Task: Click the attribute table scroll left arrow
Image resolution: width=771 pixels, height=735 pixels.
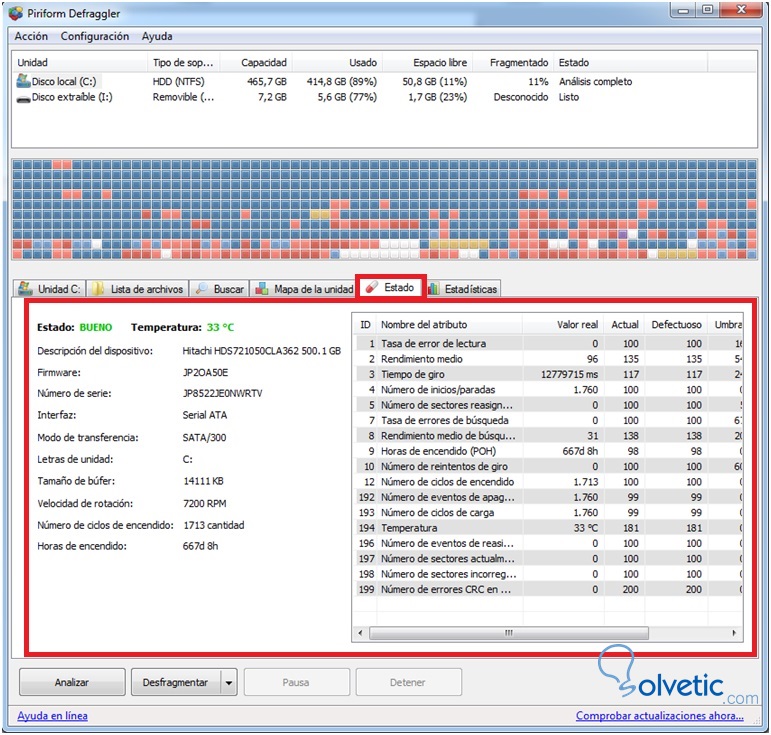Action: pyautogui.click(x=360, y=633)
